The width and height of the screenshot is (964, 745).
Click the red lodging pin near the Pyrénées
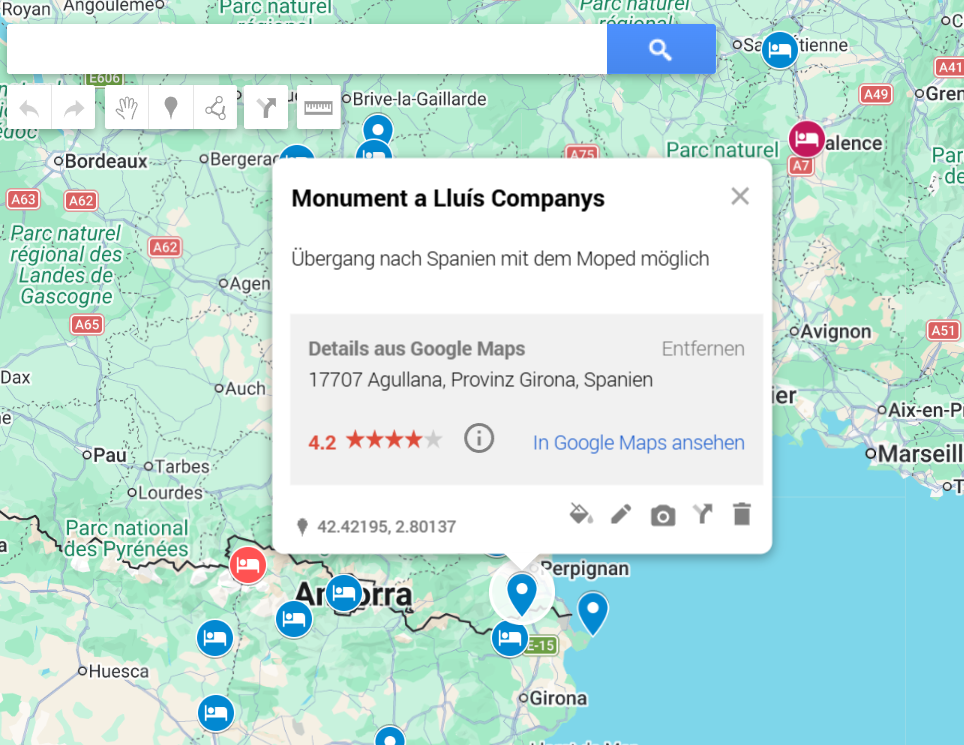pos(247,564)
